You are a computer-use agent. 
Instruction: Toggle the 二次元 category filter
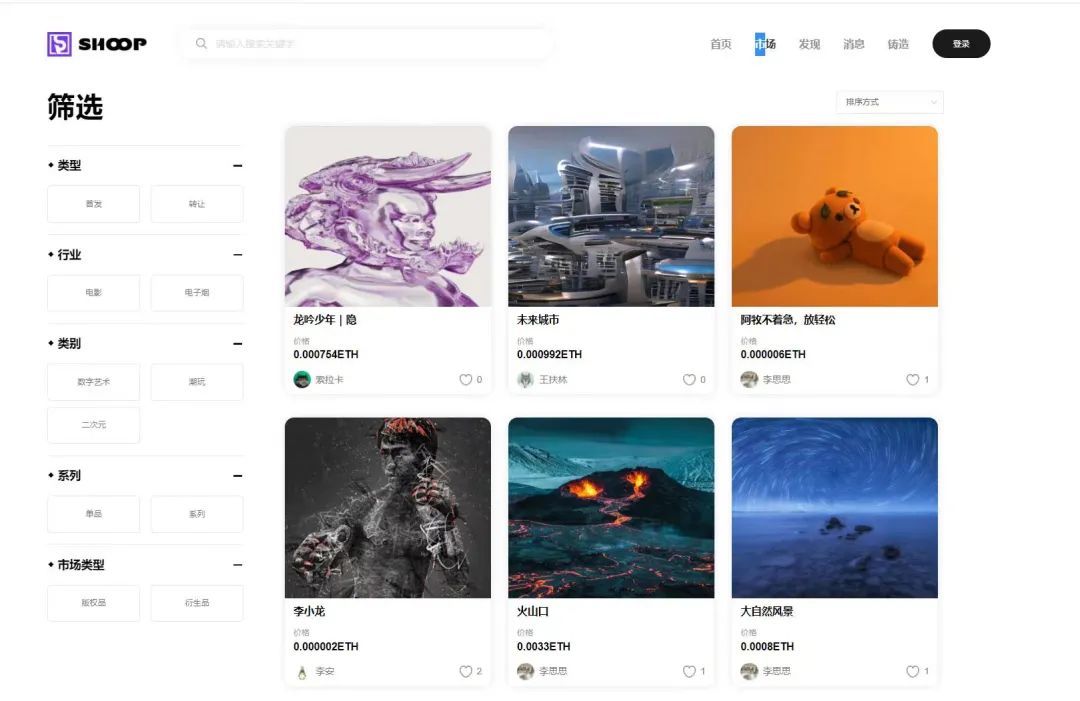[94, 425]
